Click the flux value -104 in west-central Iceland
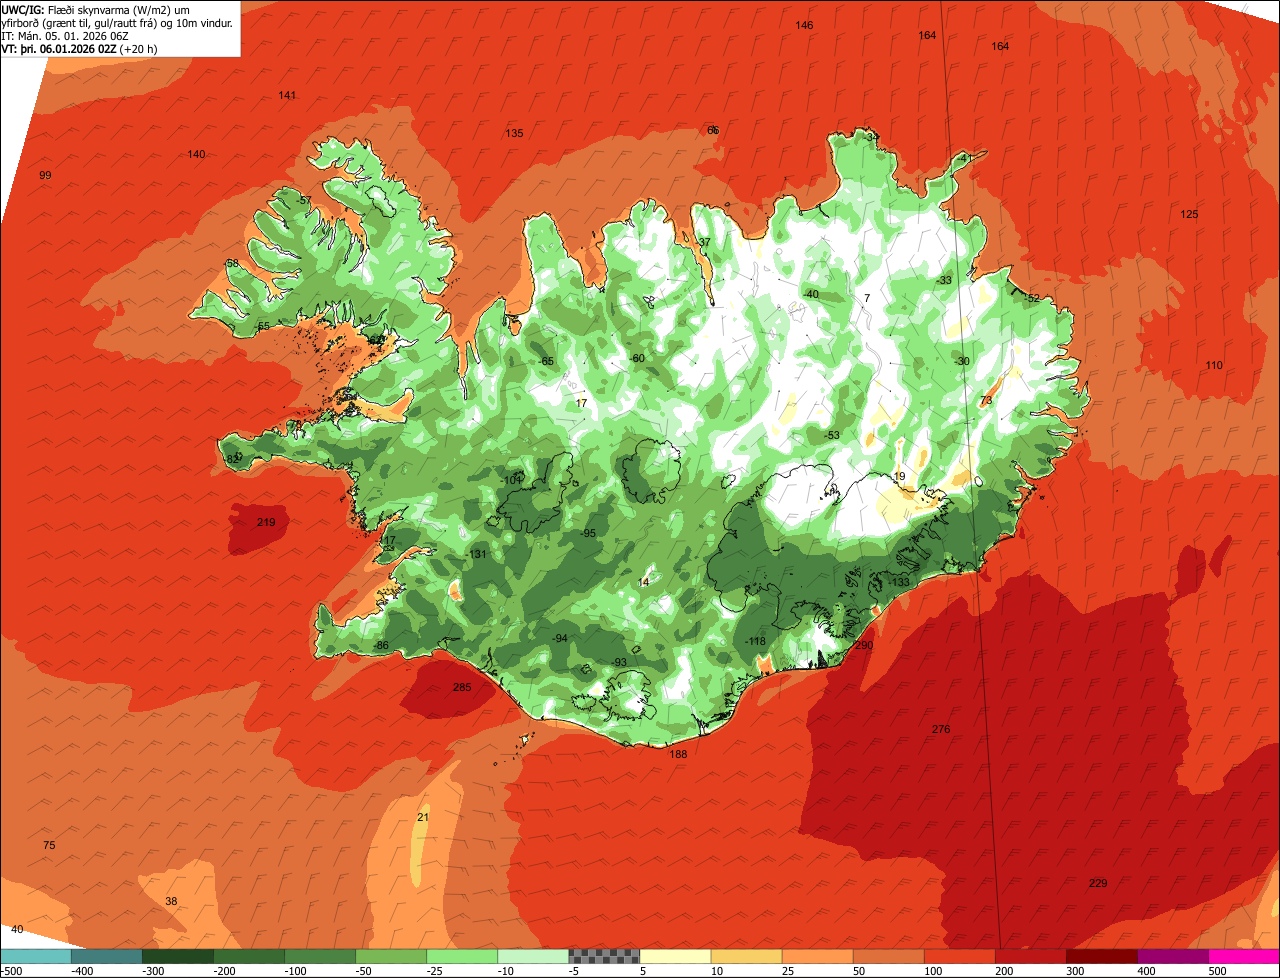 pos(511,480)
